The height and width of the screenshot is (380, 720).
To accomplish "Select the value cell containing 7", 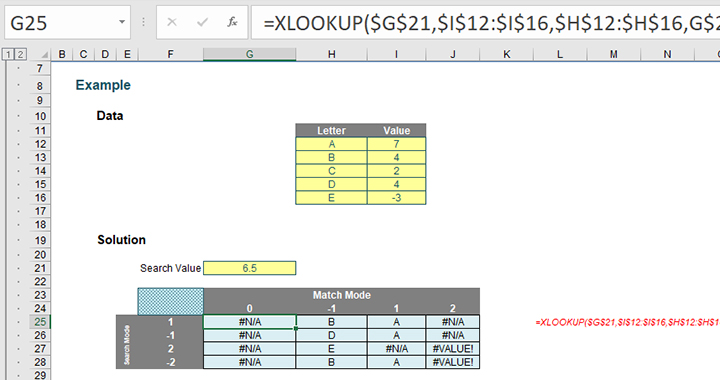I will pyautogui.click(x=396, y=144).
